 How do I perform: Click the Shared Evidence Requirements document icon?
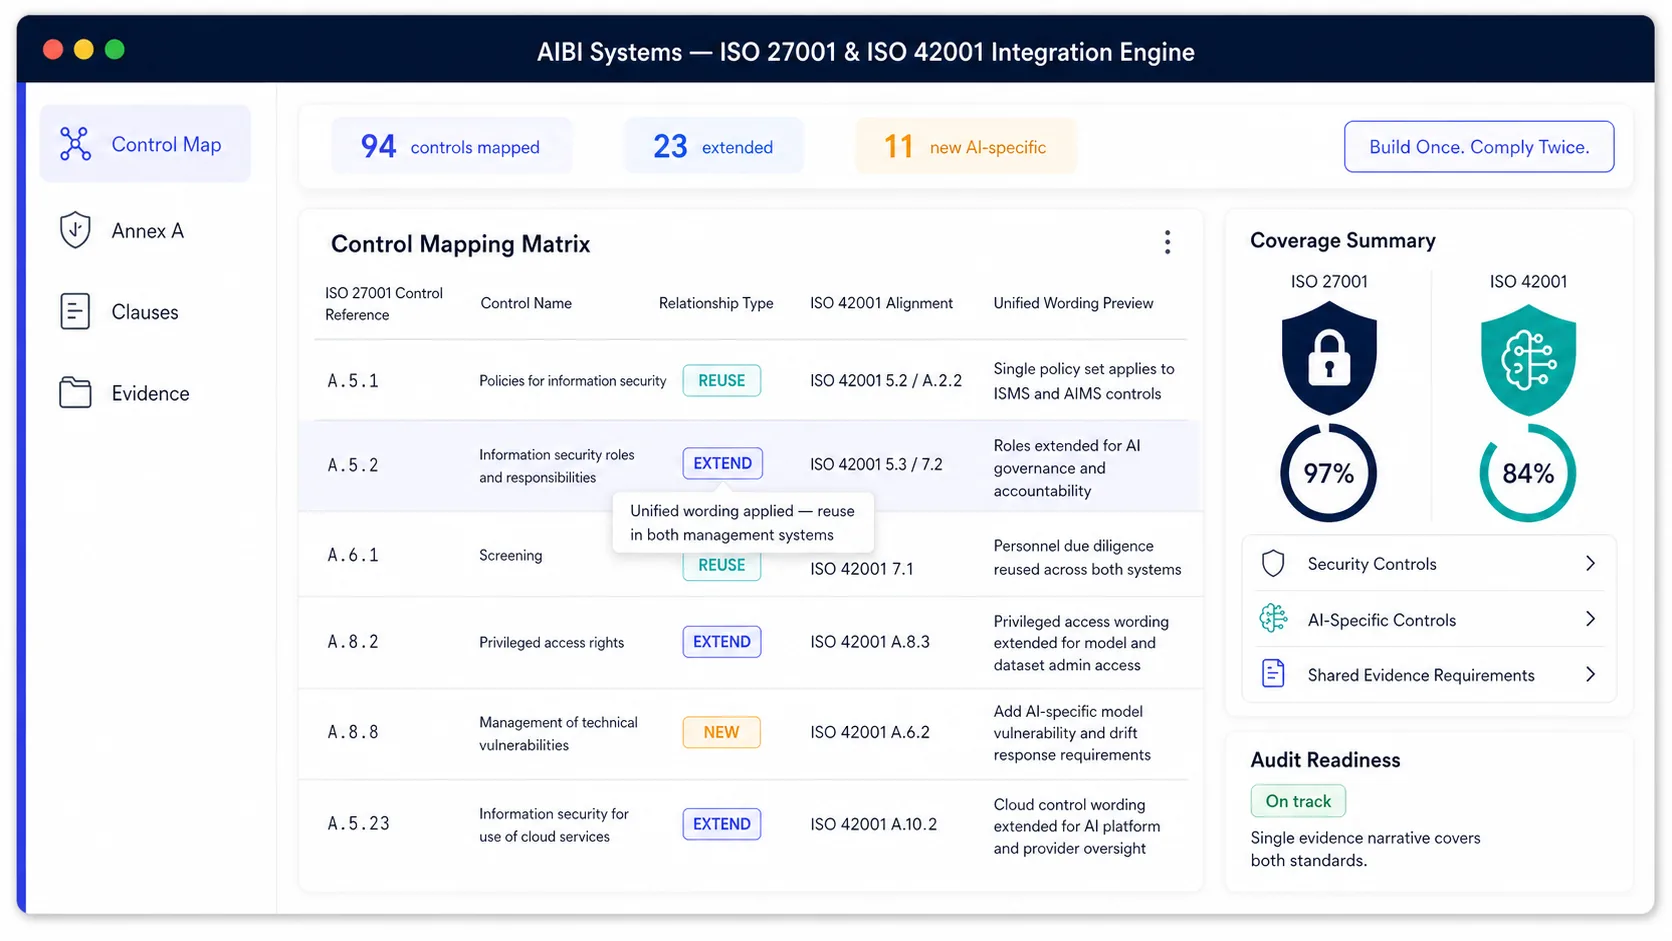tap(1273, 674)
